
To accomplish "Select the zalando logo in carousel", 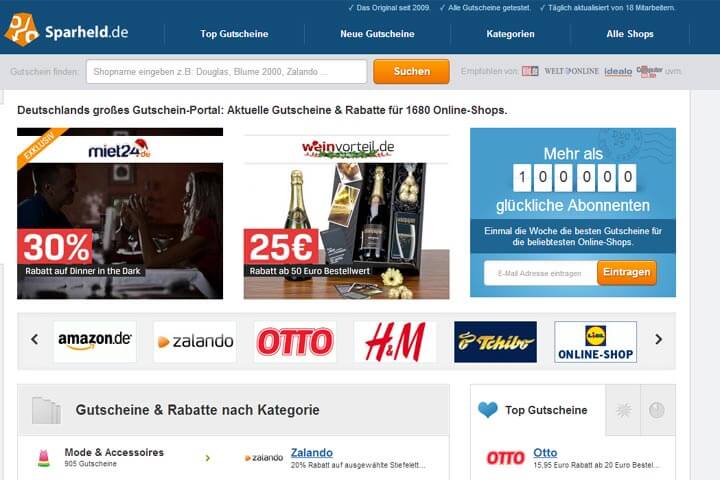I will 195,342.
